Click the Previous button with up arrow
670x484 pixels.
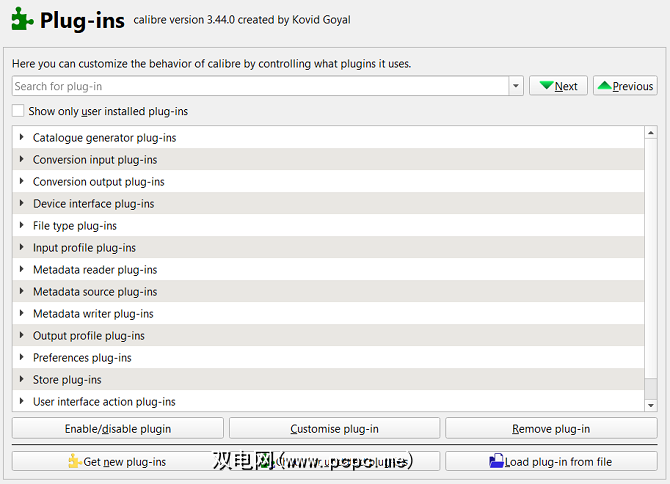pos(625,86)
